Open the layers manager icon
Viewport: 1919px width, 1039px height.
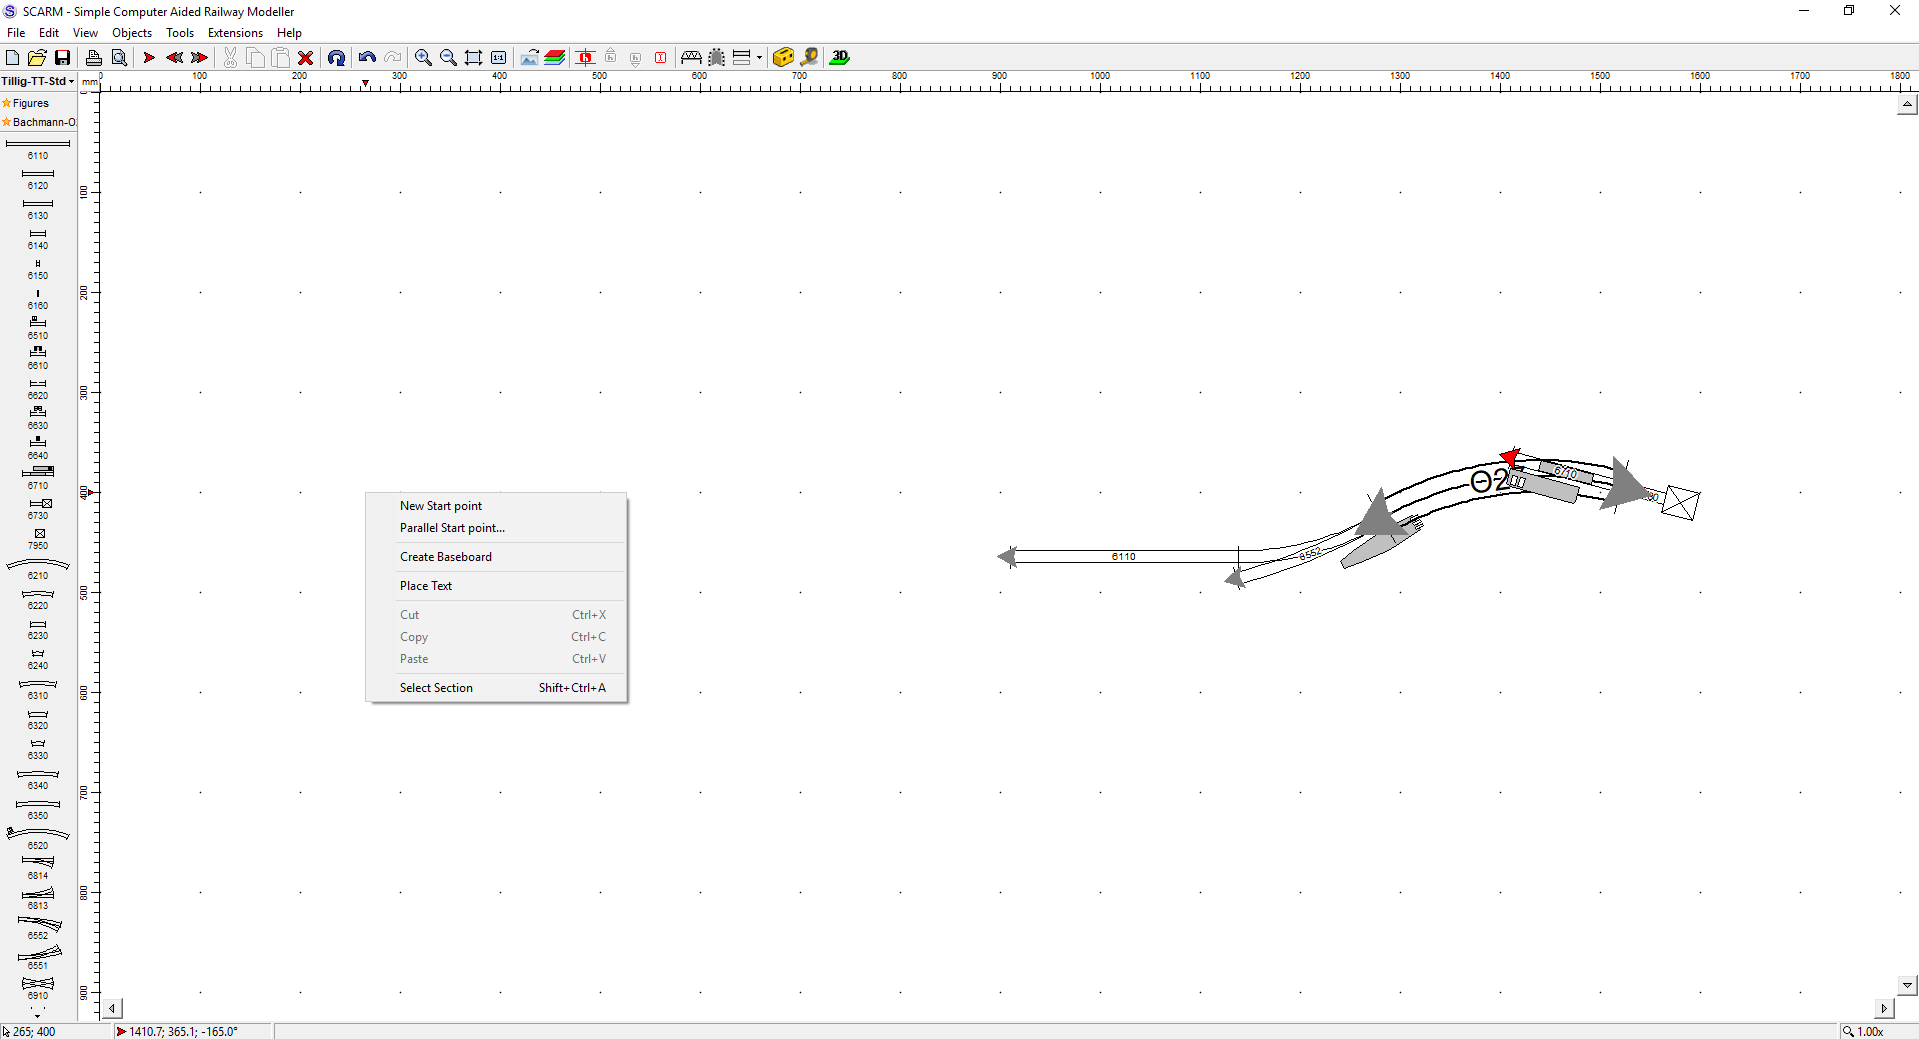(555, 58)
